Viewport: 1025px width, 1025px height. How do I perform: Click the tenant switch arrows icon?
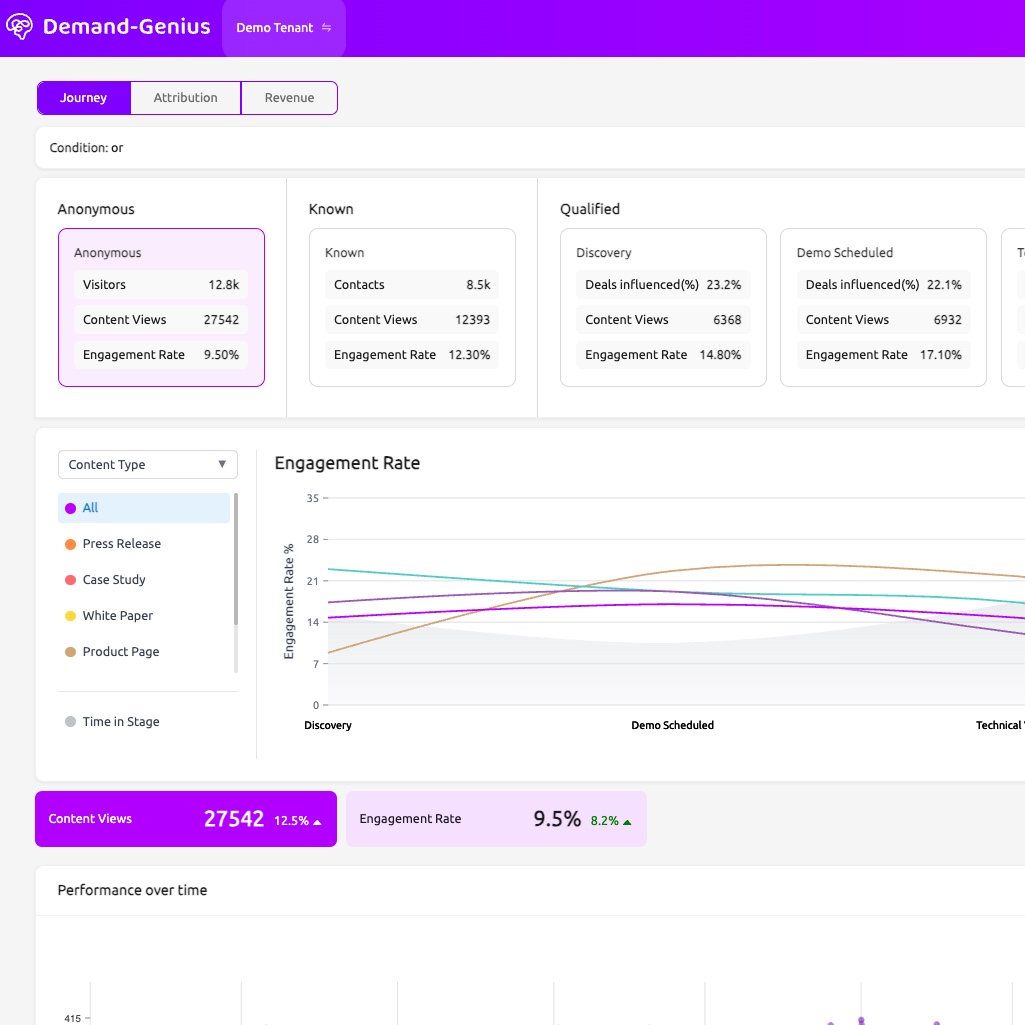coord(326,28)
